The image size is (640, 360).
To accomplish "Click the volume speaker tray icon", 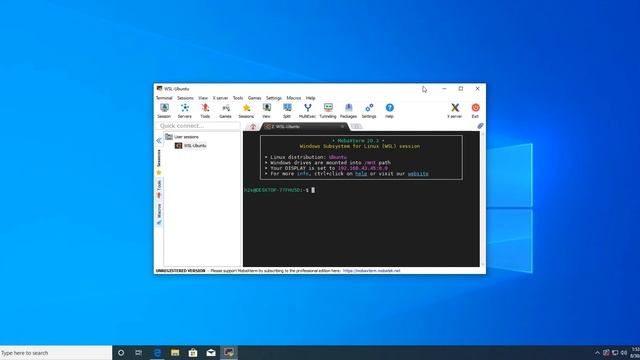I will coord(624,353).
